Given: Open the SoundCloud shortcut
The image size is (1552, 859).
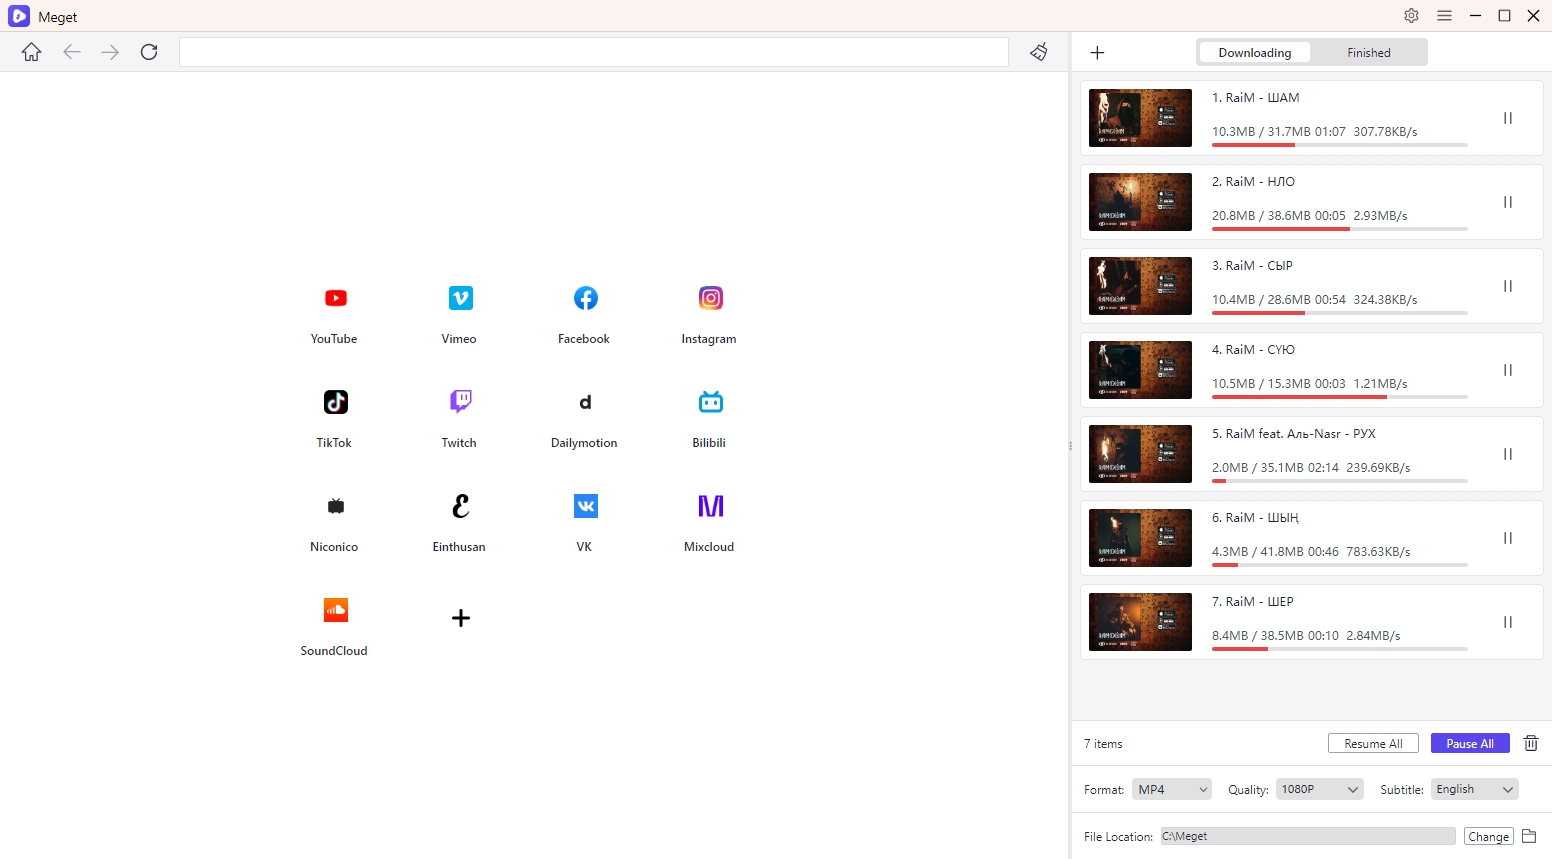Looking at the screenshot, I should point(335,610).
